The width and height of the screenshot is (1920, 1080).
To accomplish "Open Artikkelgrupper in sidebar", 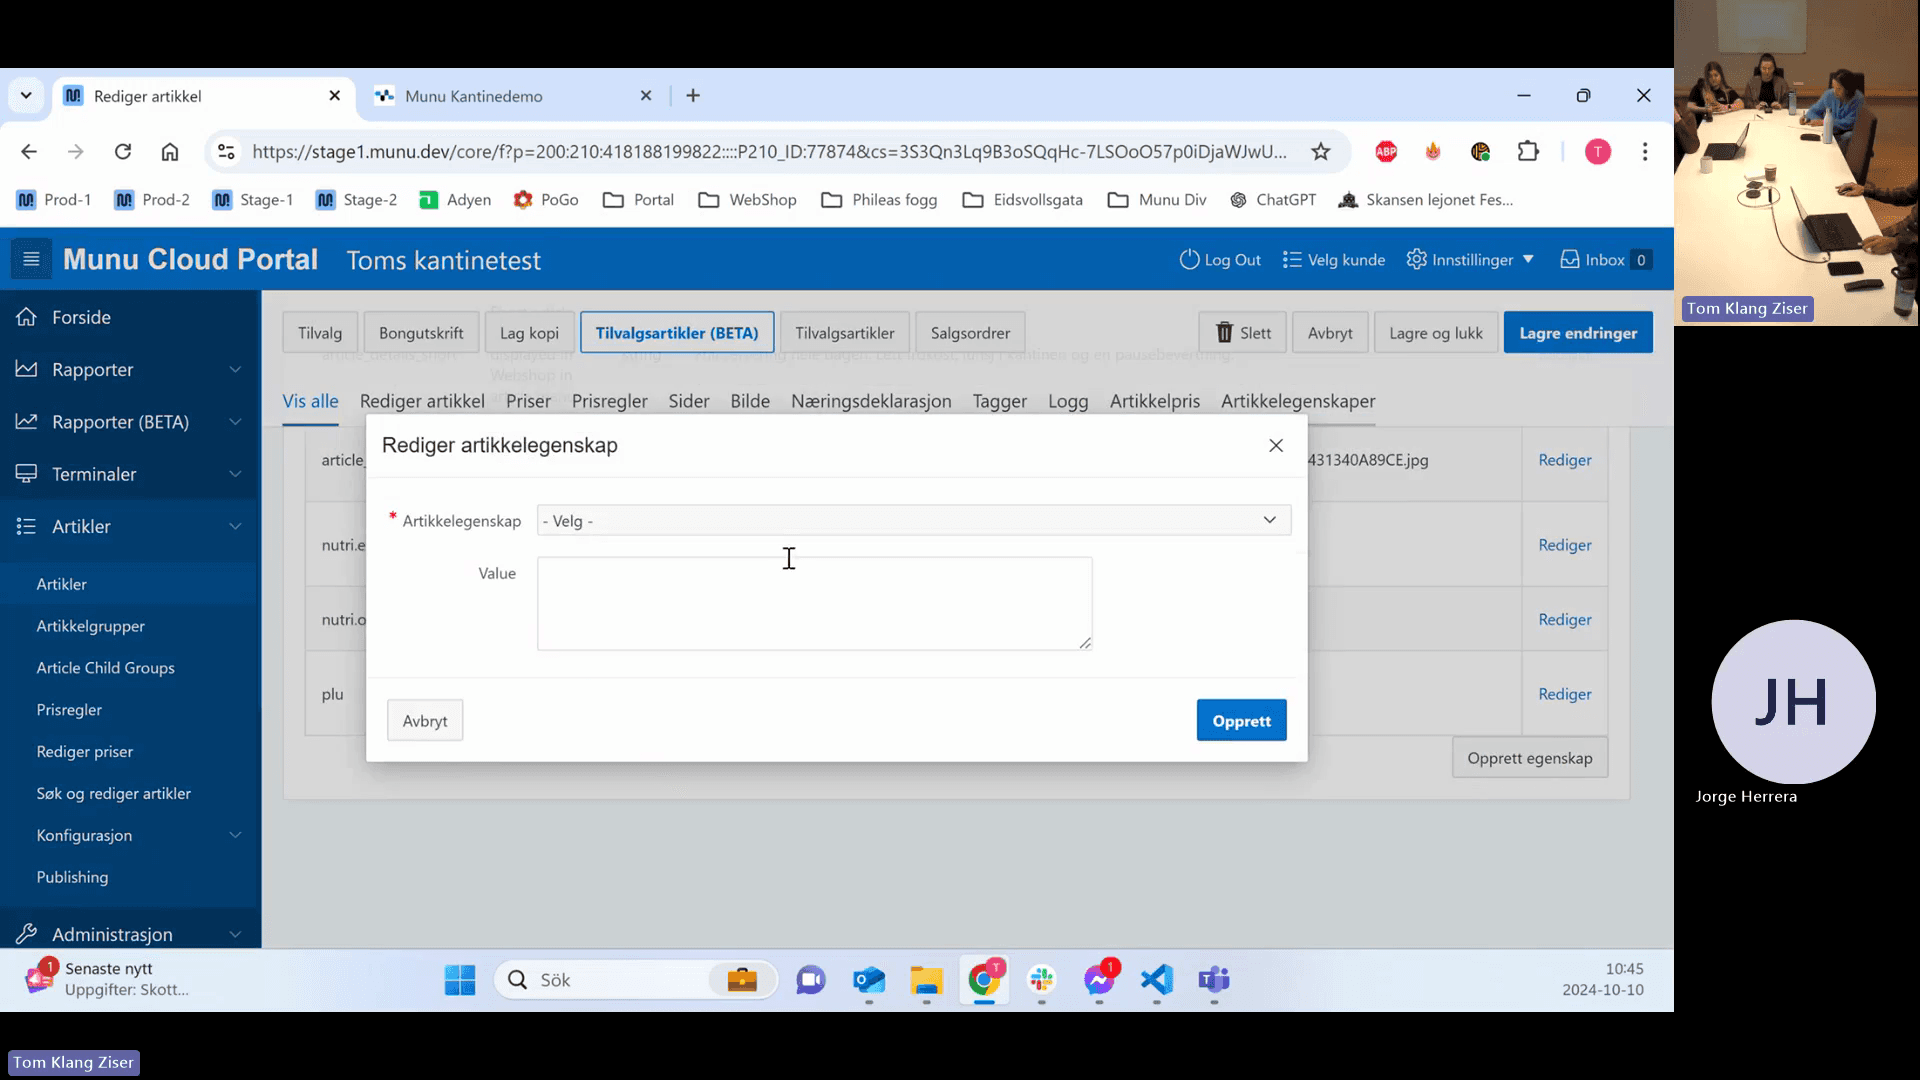I will tap(91, 626).
